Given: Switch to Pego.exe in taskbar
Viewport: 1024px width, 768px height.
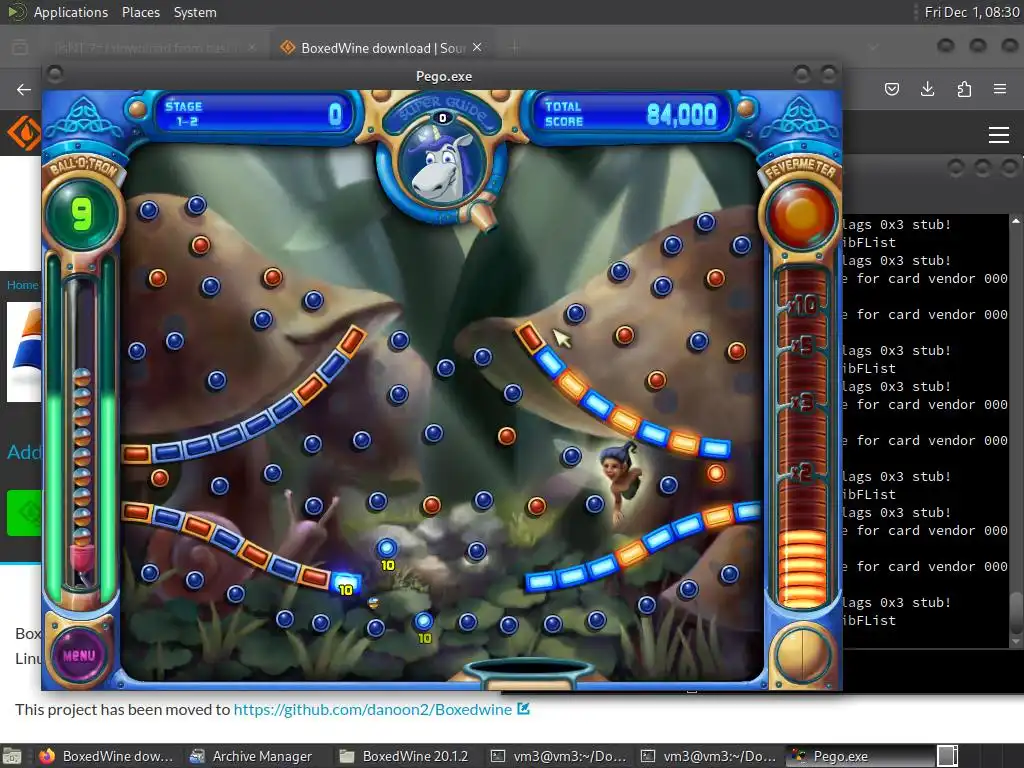Looking at the screenshot, I should point(860,756).
